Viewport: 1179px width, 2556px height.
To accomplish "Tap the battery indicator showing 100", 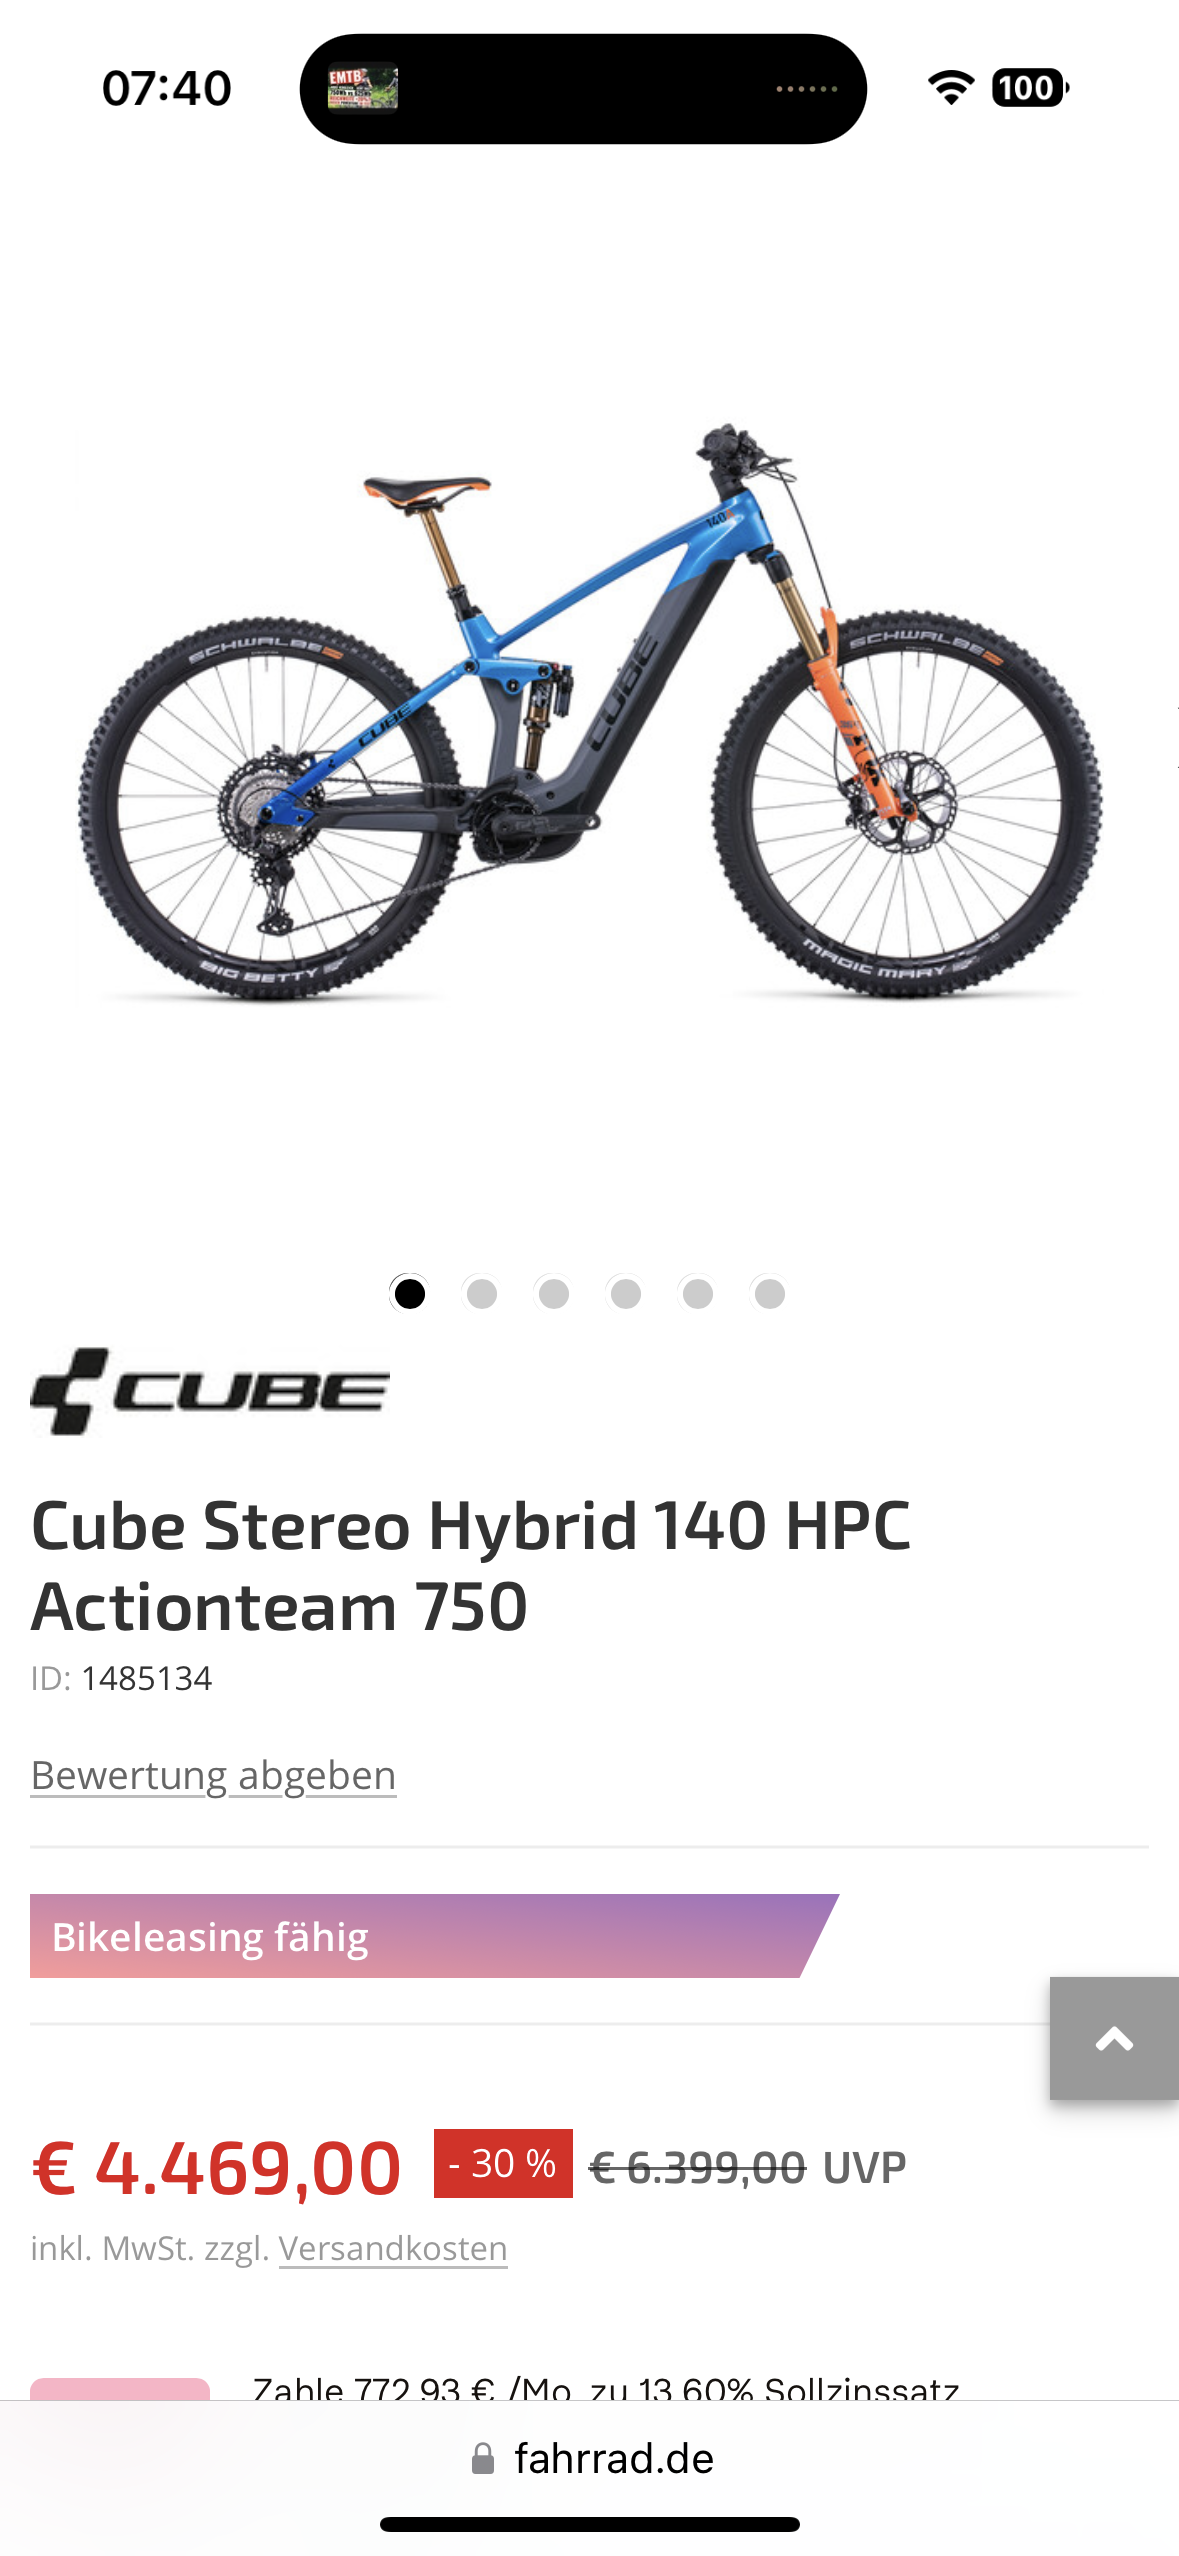I will tap(1030, 88).
